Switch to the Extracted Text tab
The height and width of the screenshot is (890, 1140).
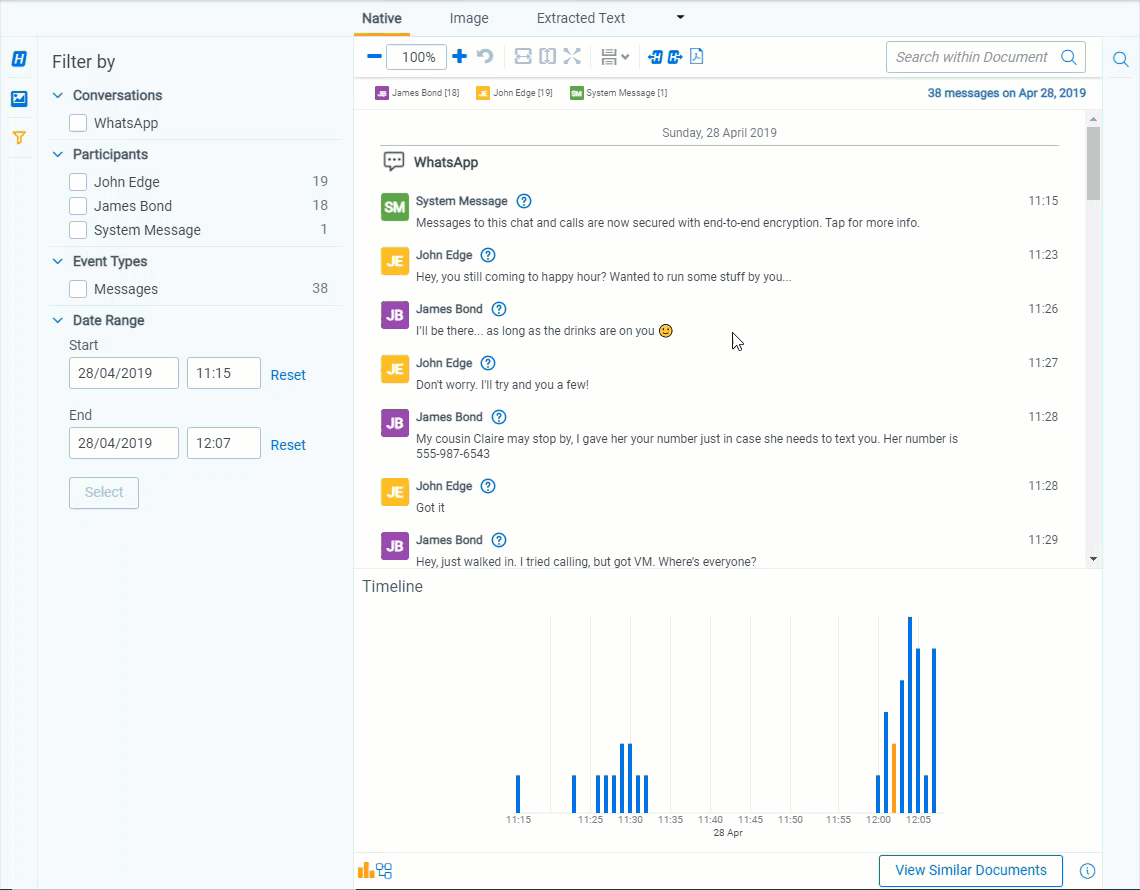click(581, 18)
